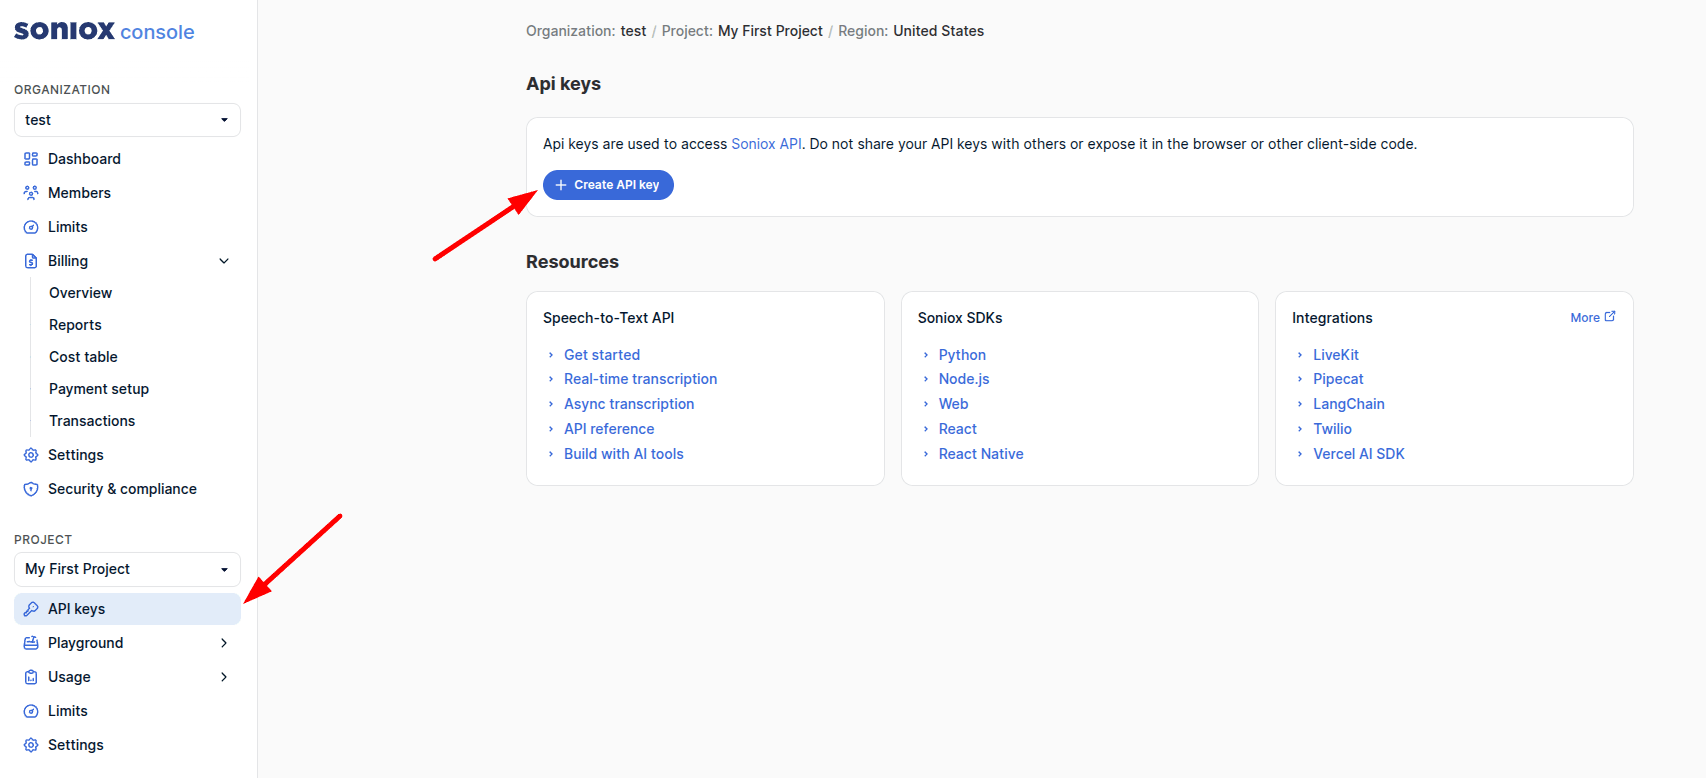Click the Members people icon
The image size is (1706, 778).
(x=31, y=193)
